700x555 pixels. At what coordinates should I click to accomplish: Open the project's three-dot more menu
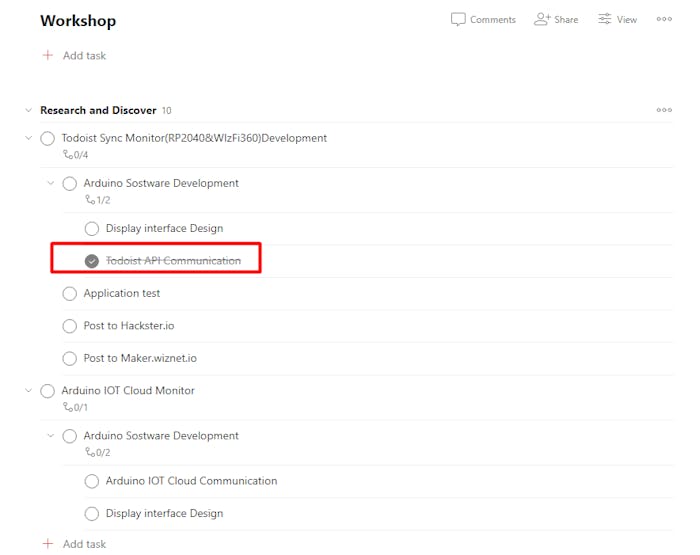pos(664,19)
